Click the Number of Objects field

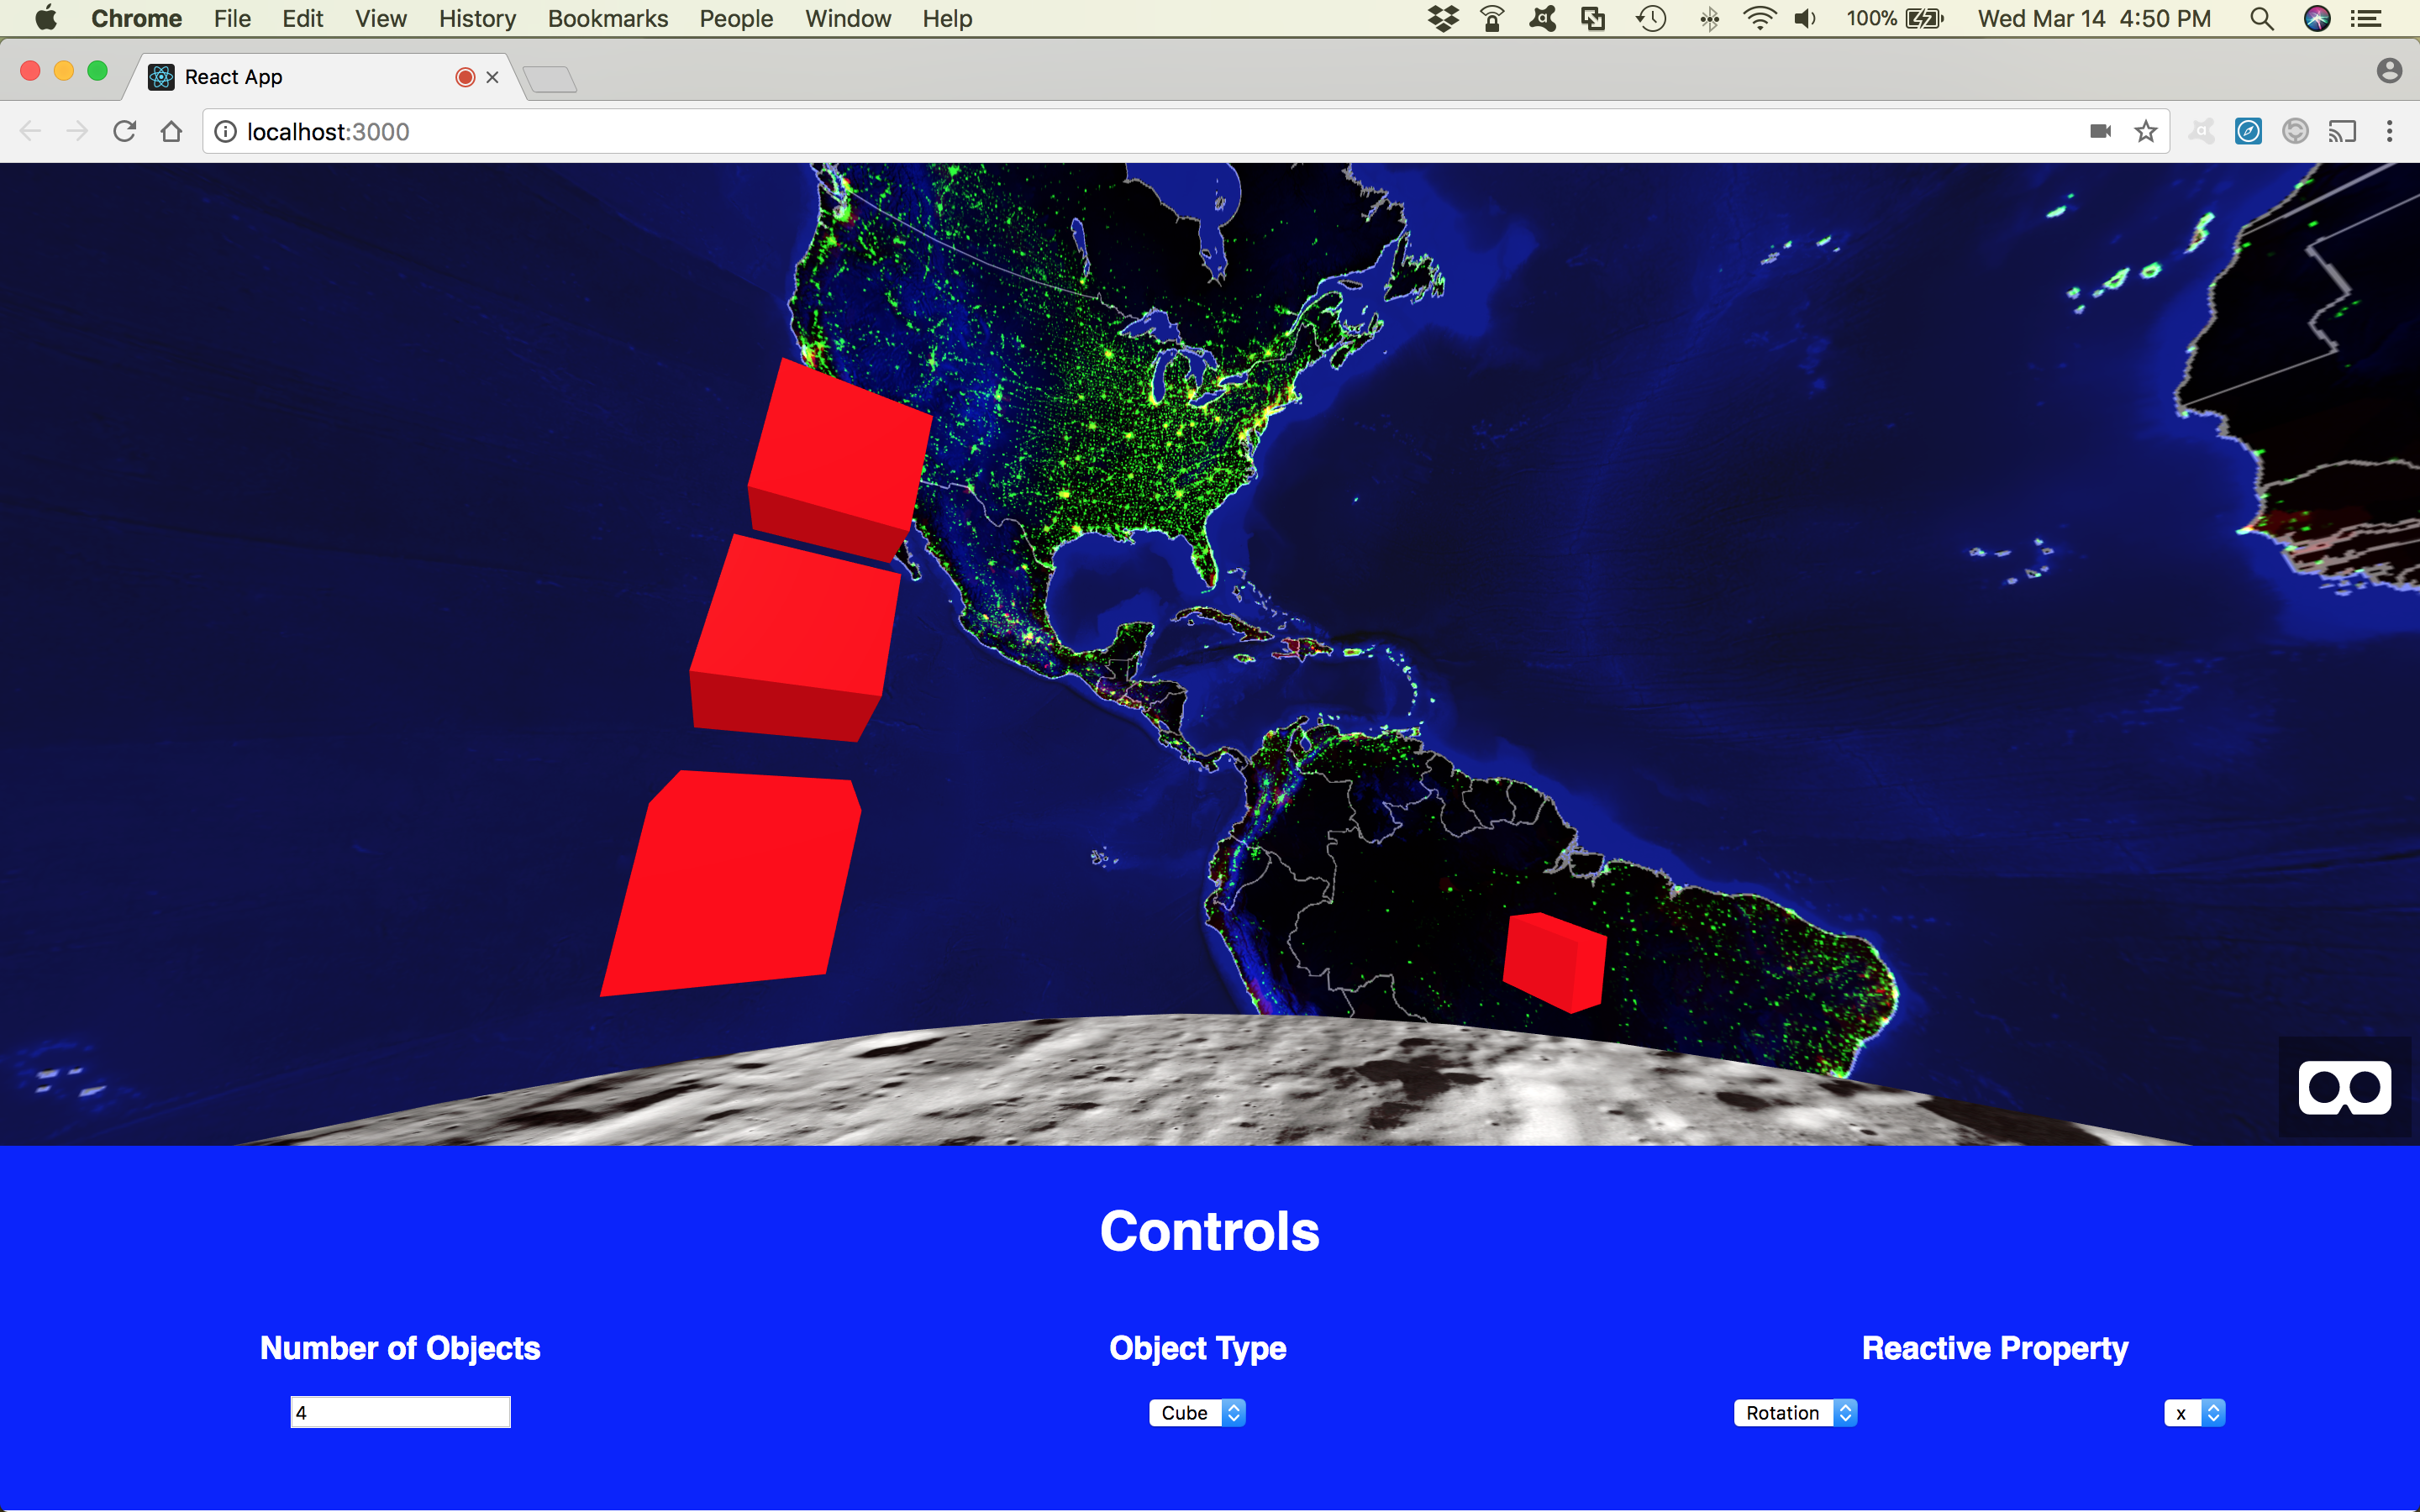click(x=400, y=1412)
